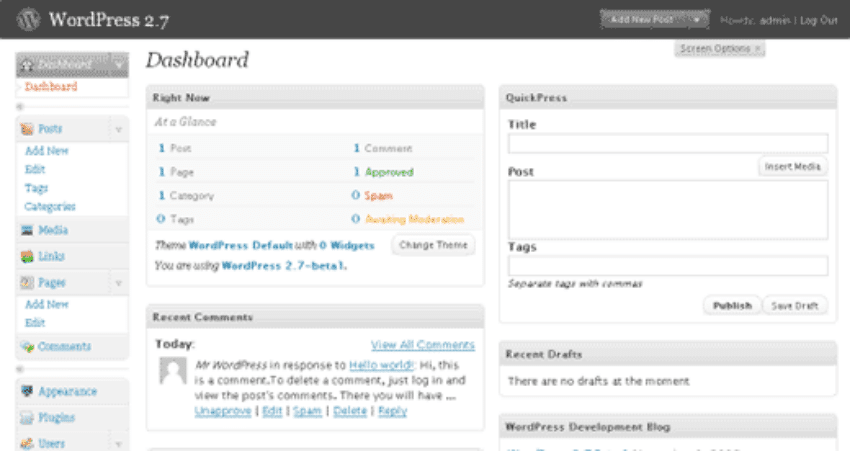Click Delete under the comment

pos(350,411)
